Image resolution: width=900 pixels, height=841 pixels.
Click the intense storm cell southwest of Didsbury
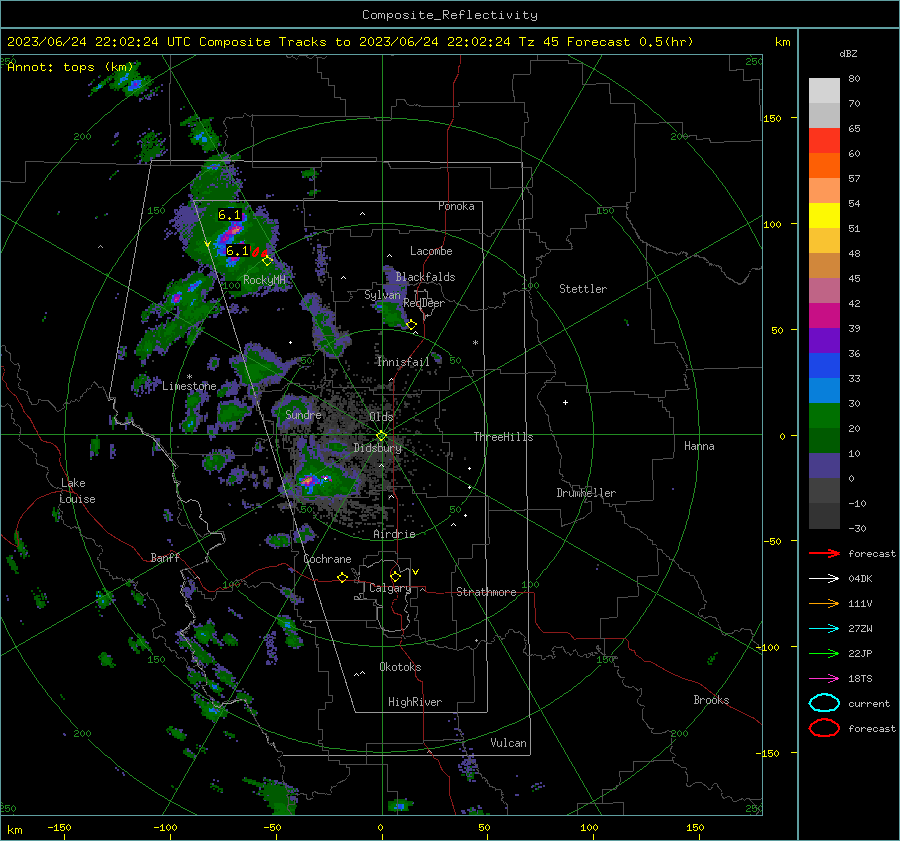pyautogui.click(x=310, y=480)
